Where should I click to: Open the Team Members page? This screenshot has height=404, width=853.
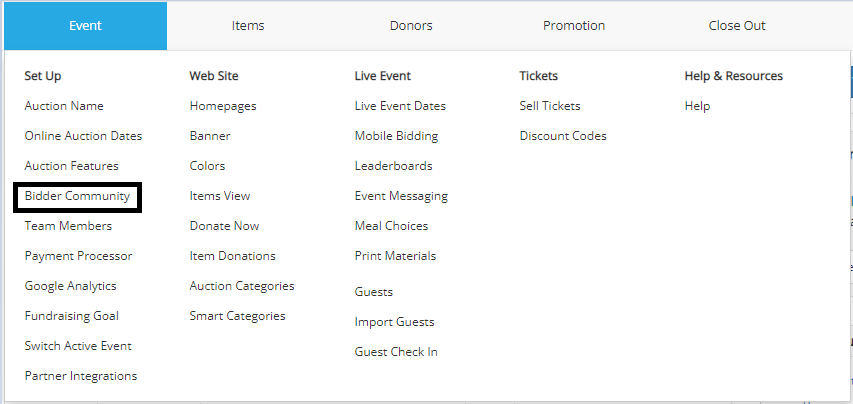point(68,226)
